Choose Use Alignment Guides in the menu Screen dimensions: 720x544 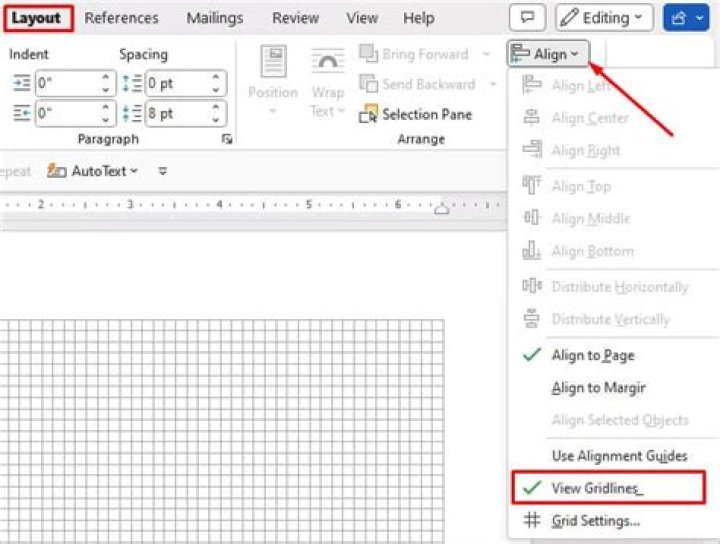(619, 455)
